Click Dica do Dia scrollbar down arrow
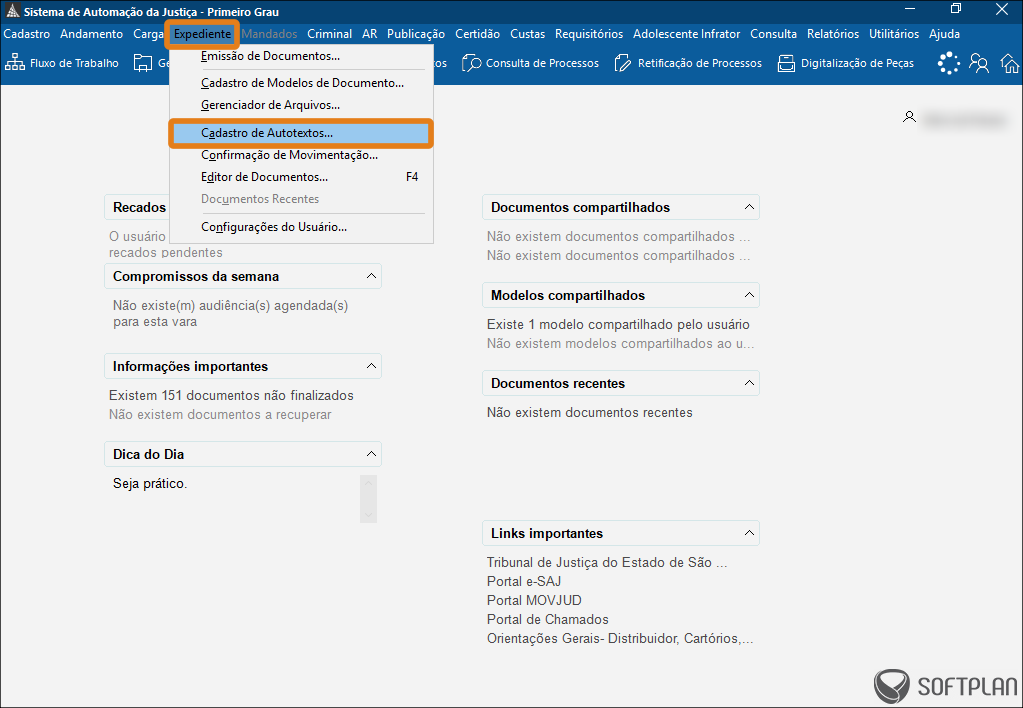Viewport: 1023px width, 708px height. [368, 515]
